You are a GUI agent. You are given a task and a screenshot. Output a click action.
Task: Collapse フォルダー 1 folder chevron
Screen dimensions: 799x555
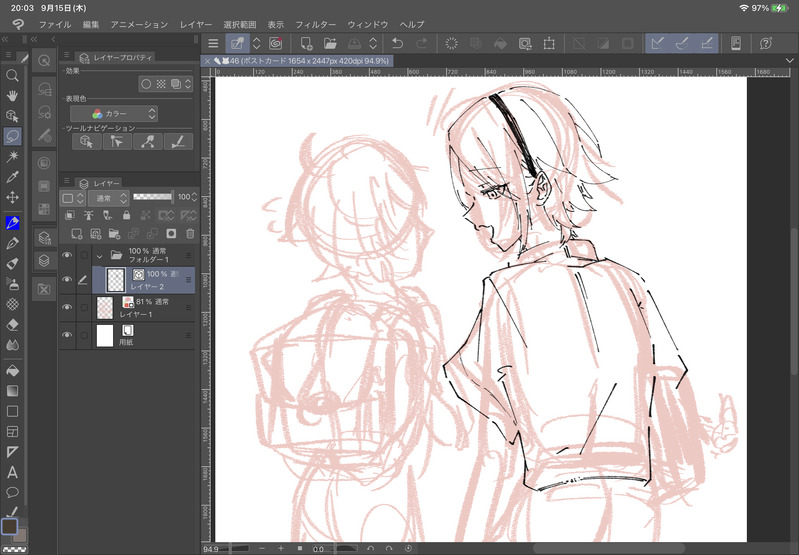pyautogui.click(x=100, y=256)
